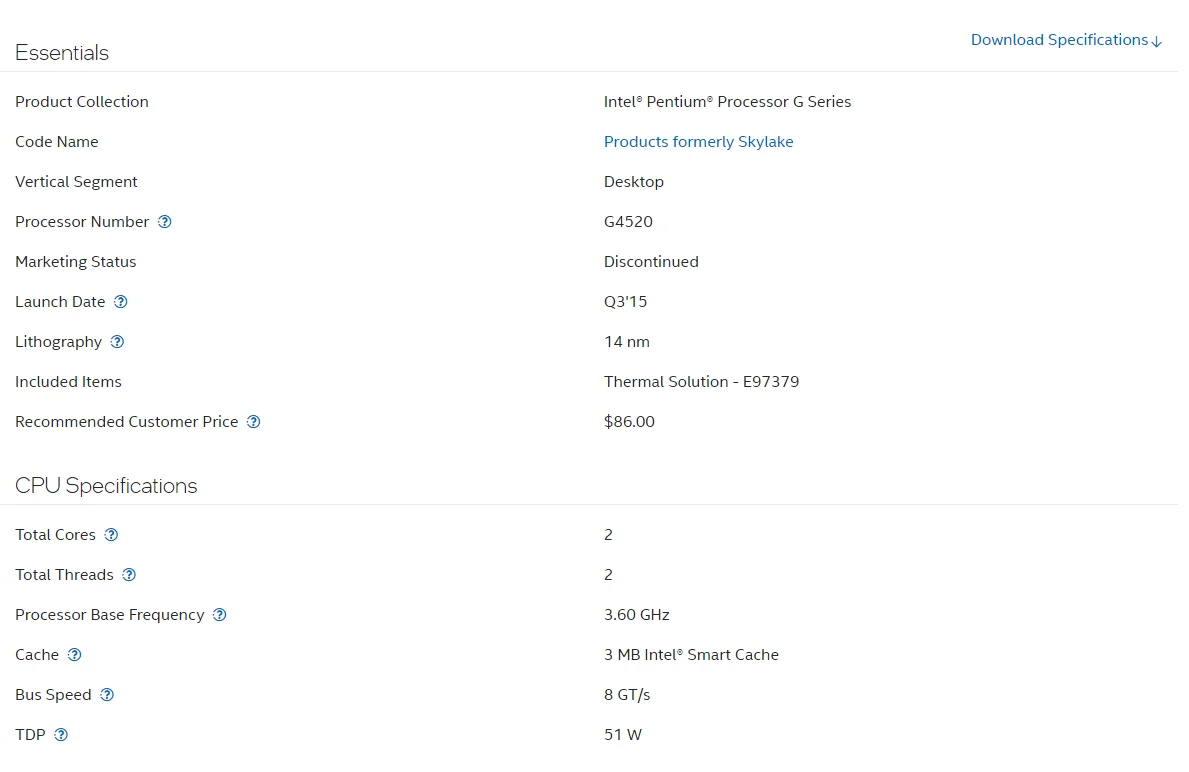Show info for Recommended Customer Price
This screenshot has height=772, width=1189.
(254, 422)
